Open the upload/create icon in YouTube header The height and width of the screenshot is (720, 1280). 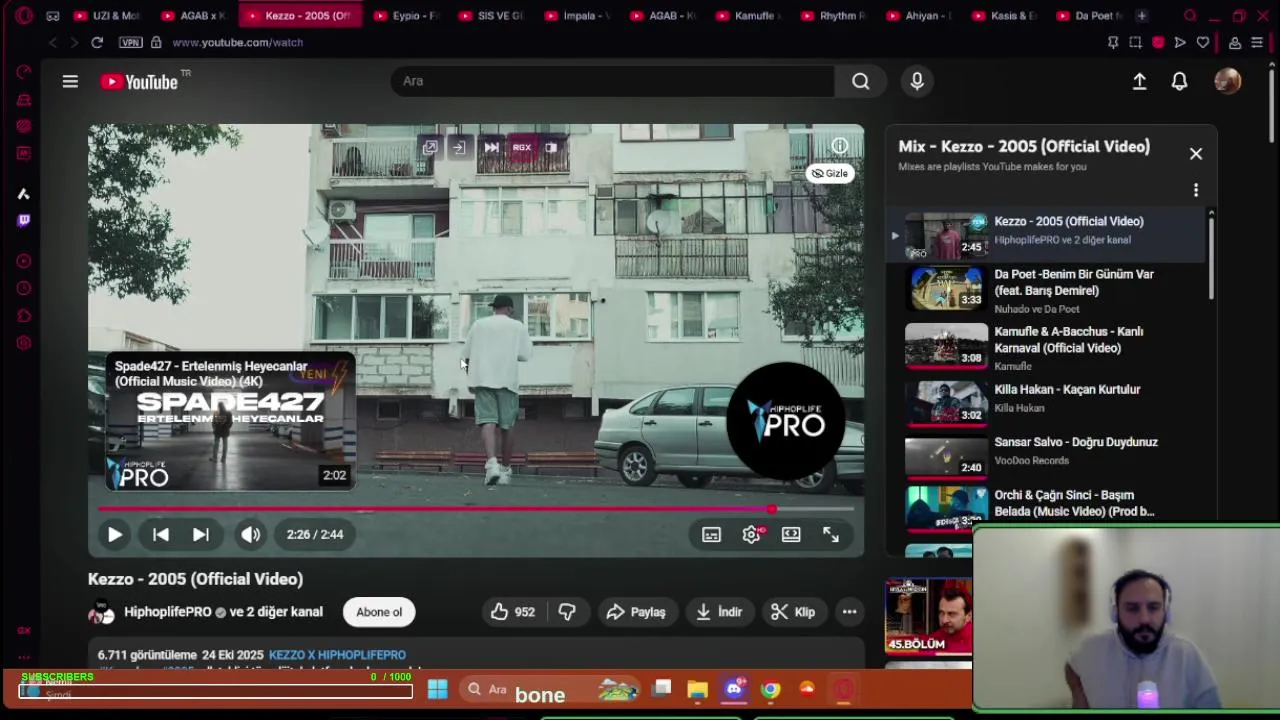(x=1139, y=82)
